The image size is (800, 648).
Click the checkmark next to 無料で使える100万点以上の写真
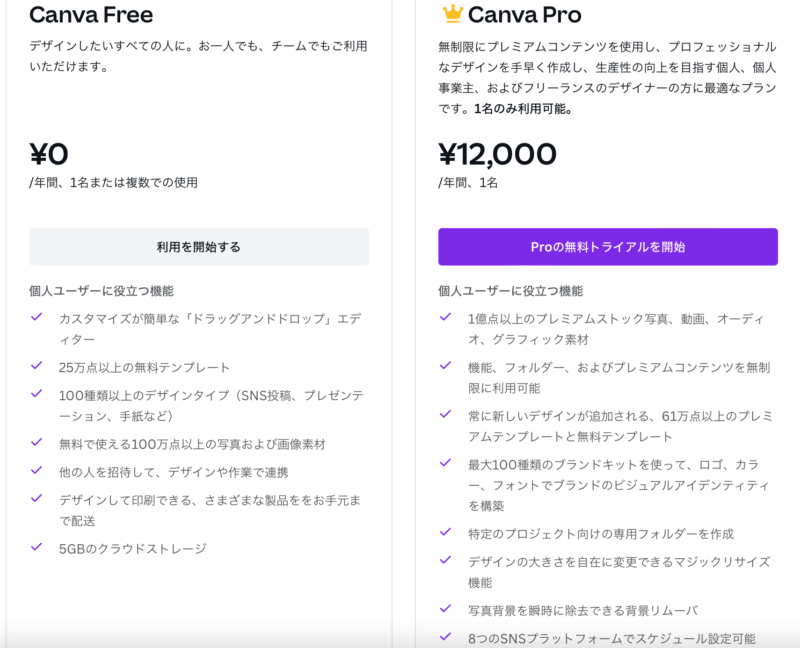pos(36,442)
